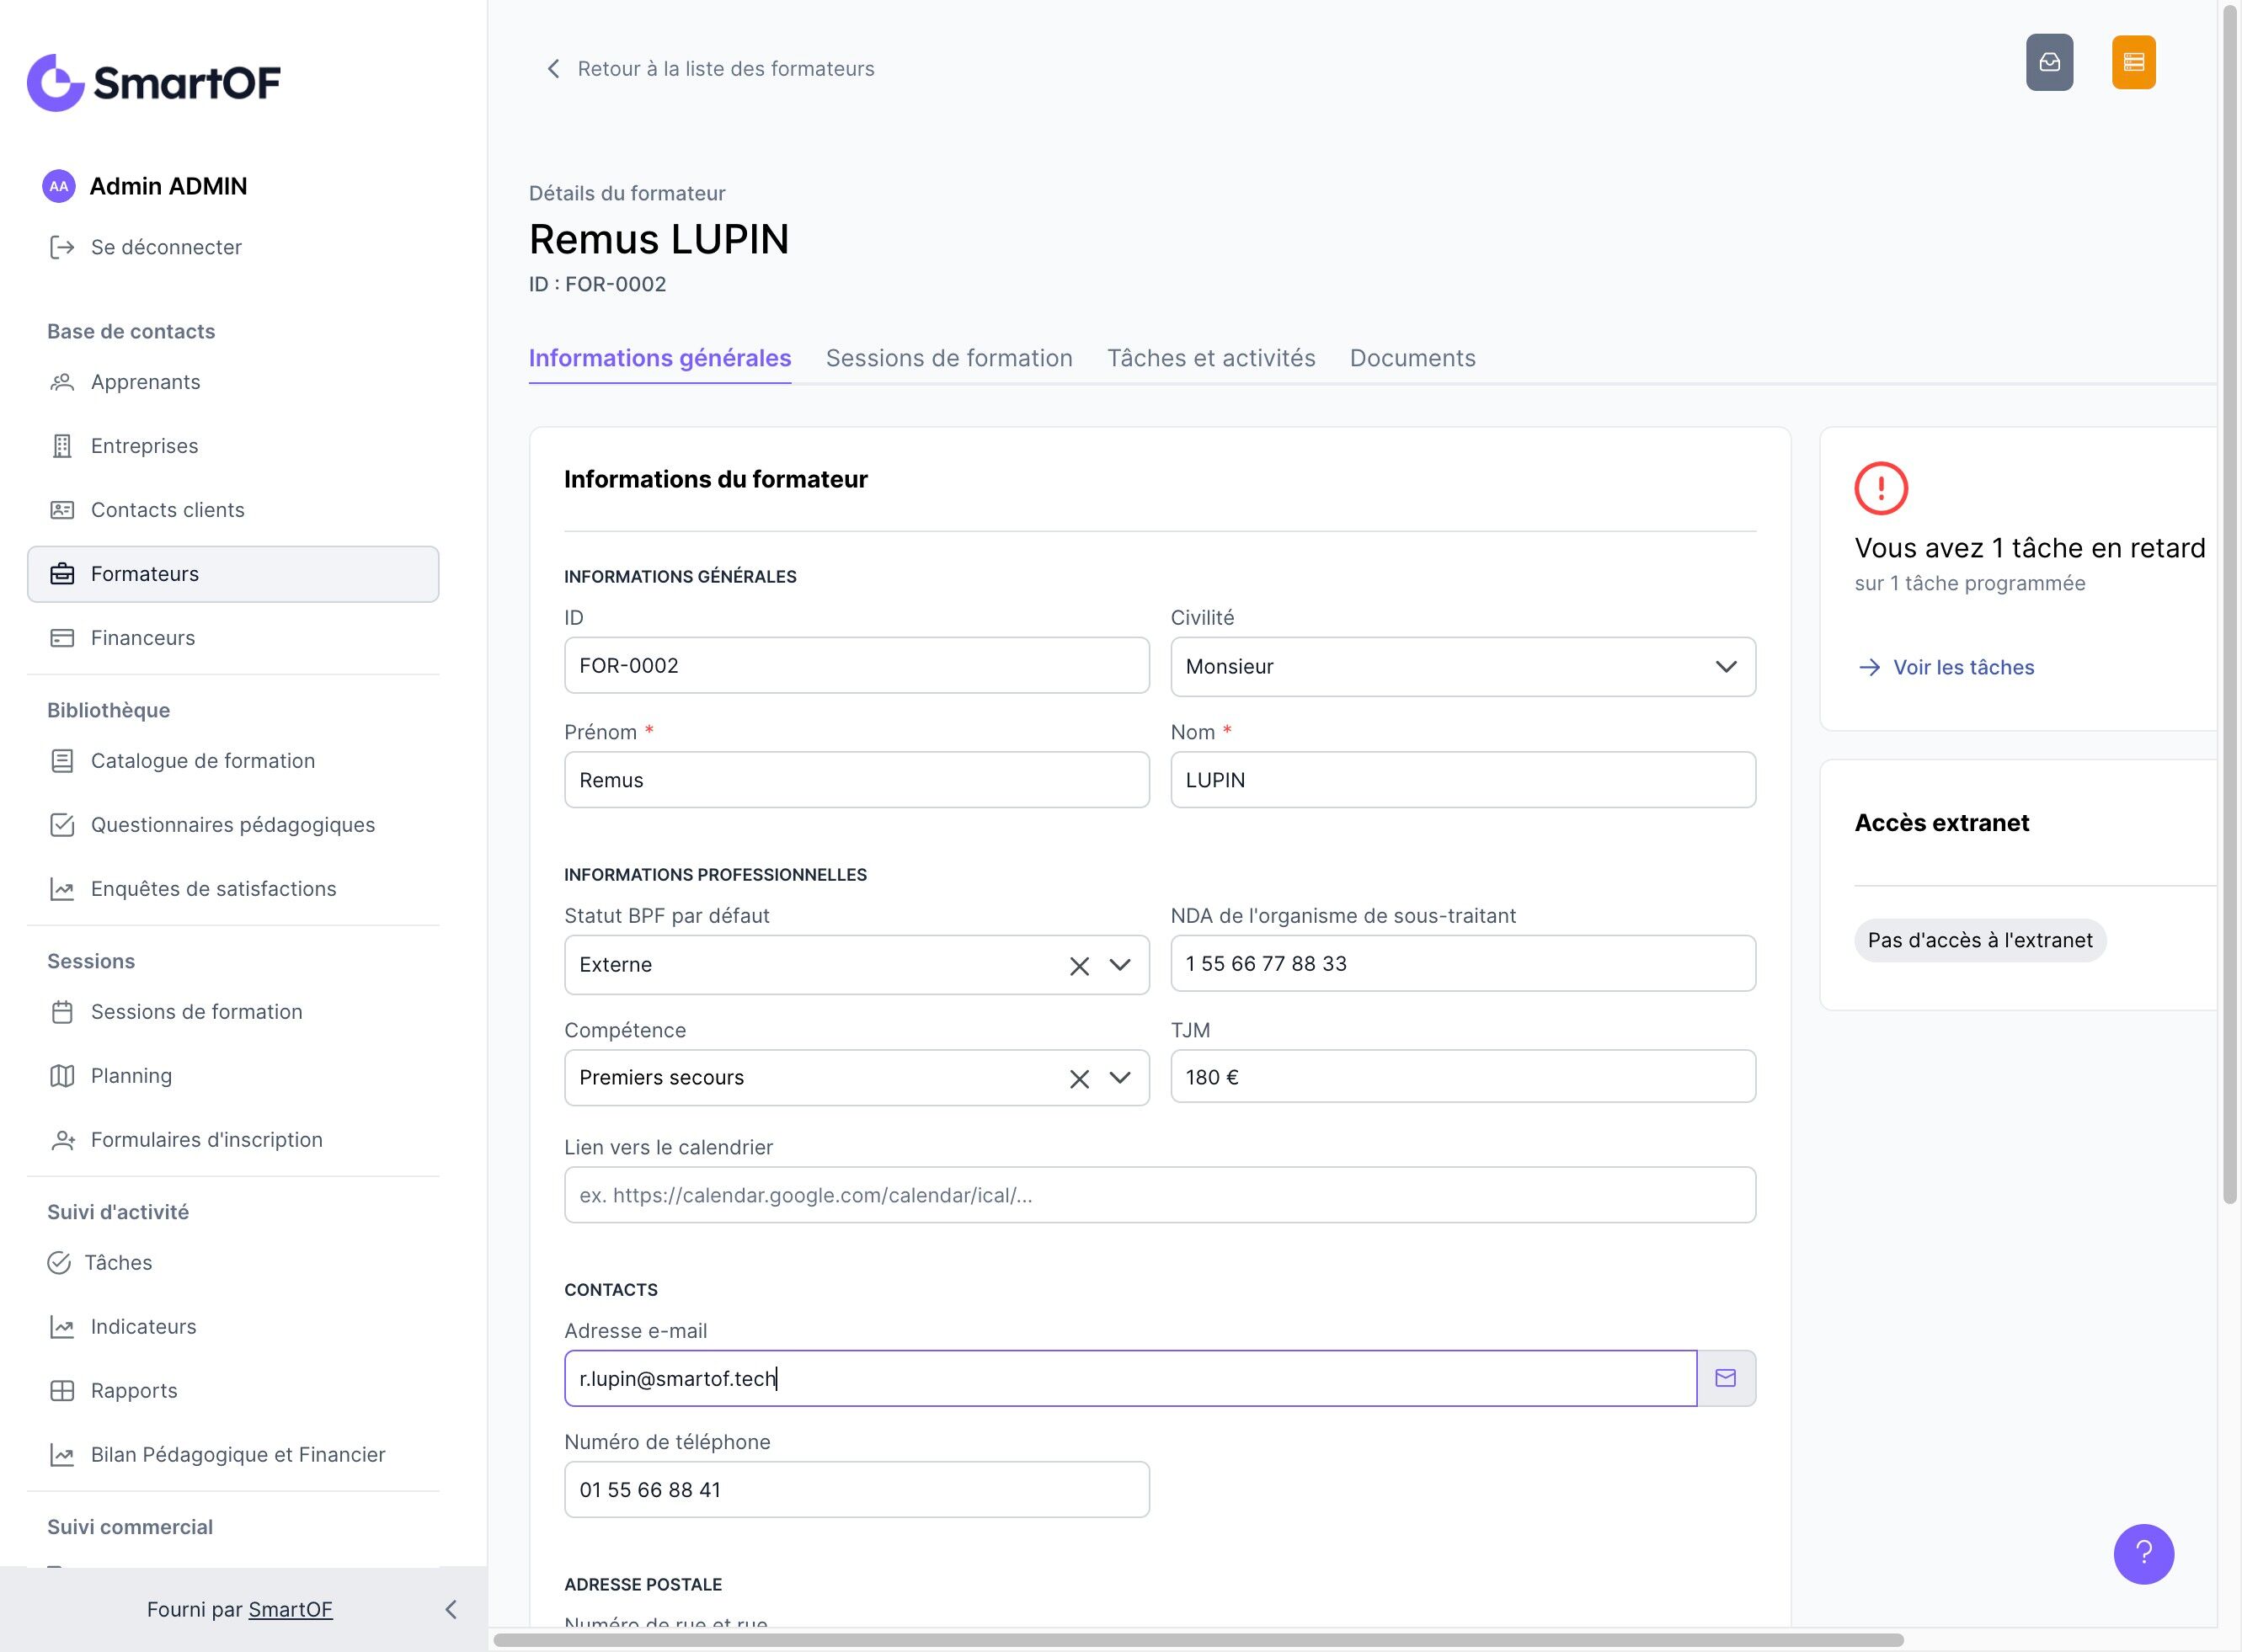Click Se déconnecter to log out
The image size is (2242, 1652).
tap(166, 247)
